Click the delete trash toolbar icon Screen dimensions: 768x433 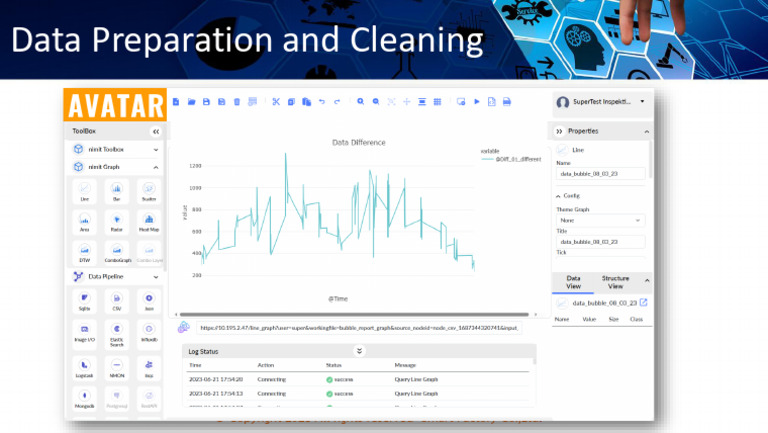[x=237, y=102]
